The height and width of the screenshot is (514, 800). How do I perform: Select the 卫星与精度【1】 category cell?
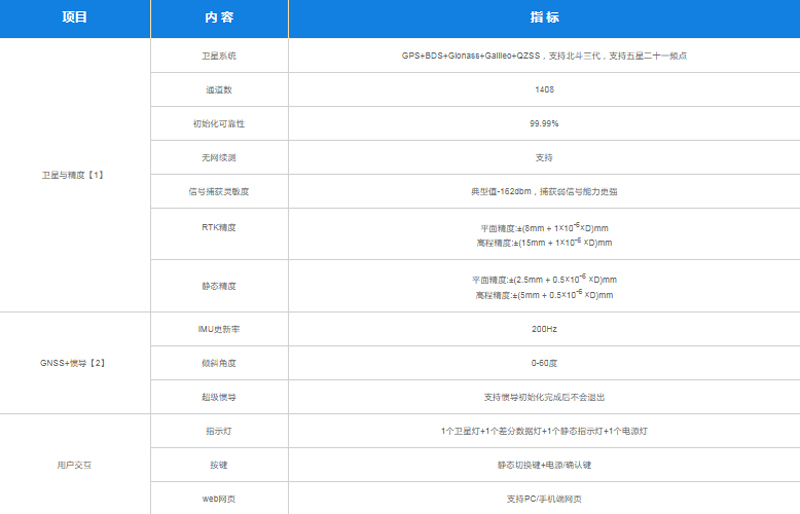coord(74,175)
